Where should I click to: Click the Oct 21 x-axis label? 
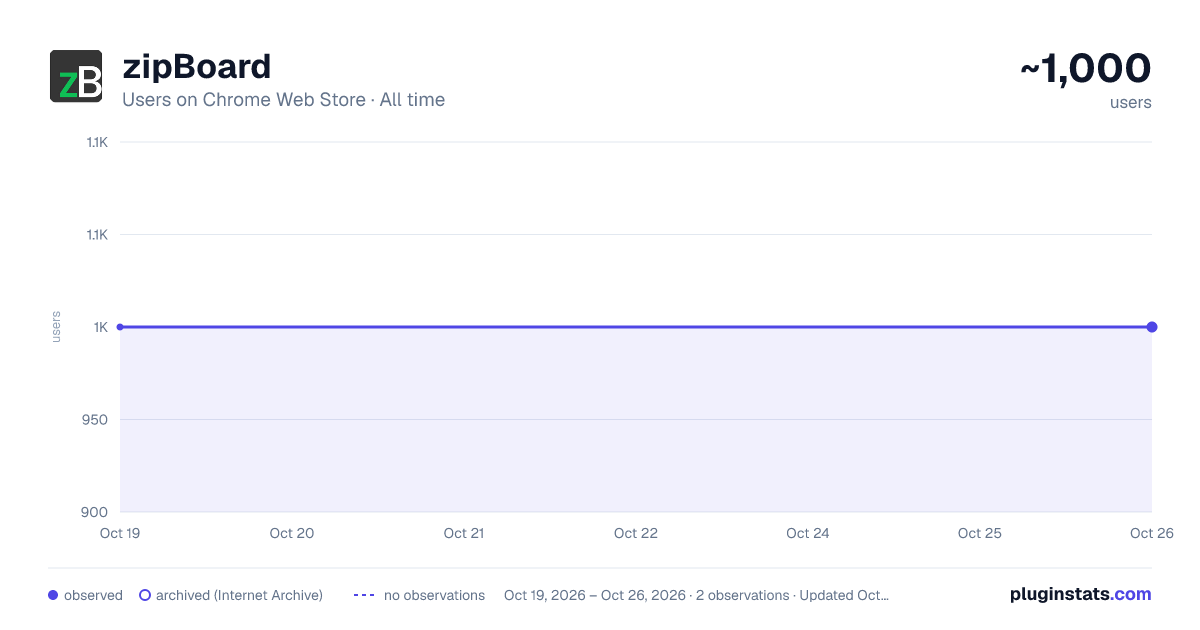point(464,533)
